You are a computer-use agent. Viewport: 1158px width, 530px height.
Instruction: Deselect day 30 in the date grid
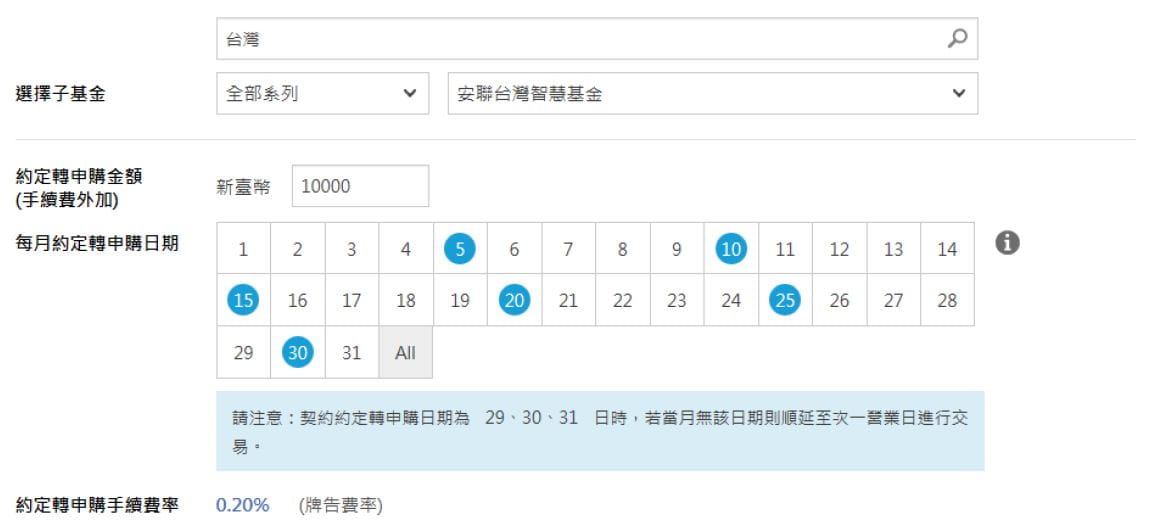[298, 352]
